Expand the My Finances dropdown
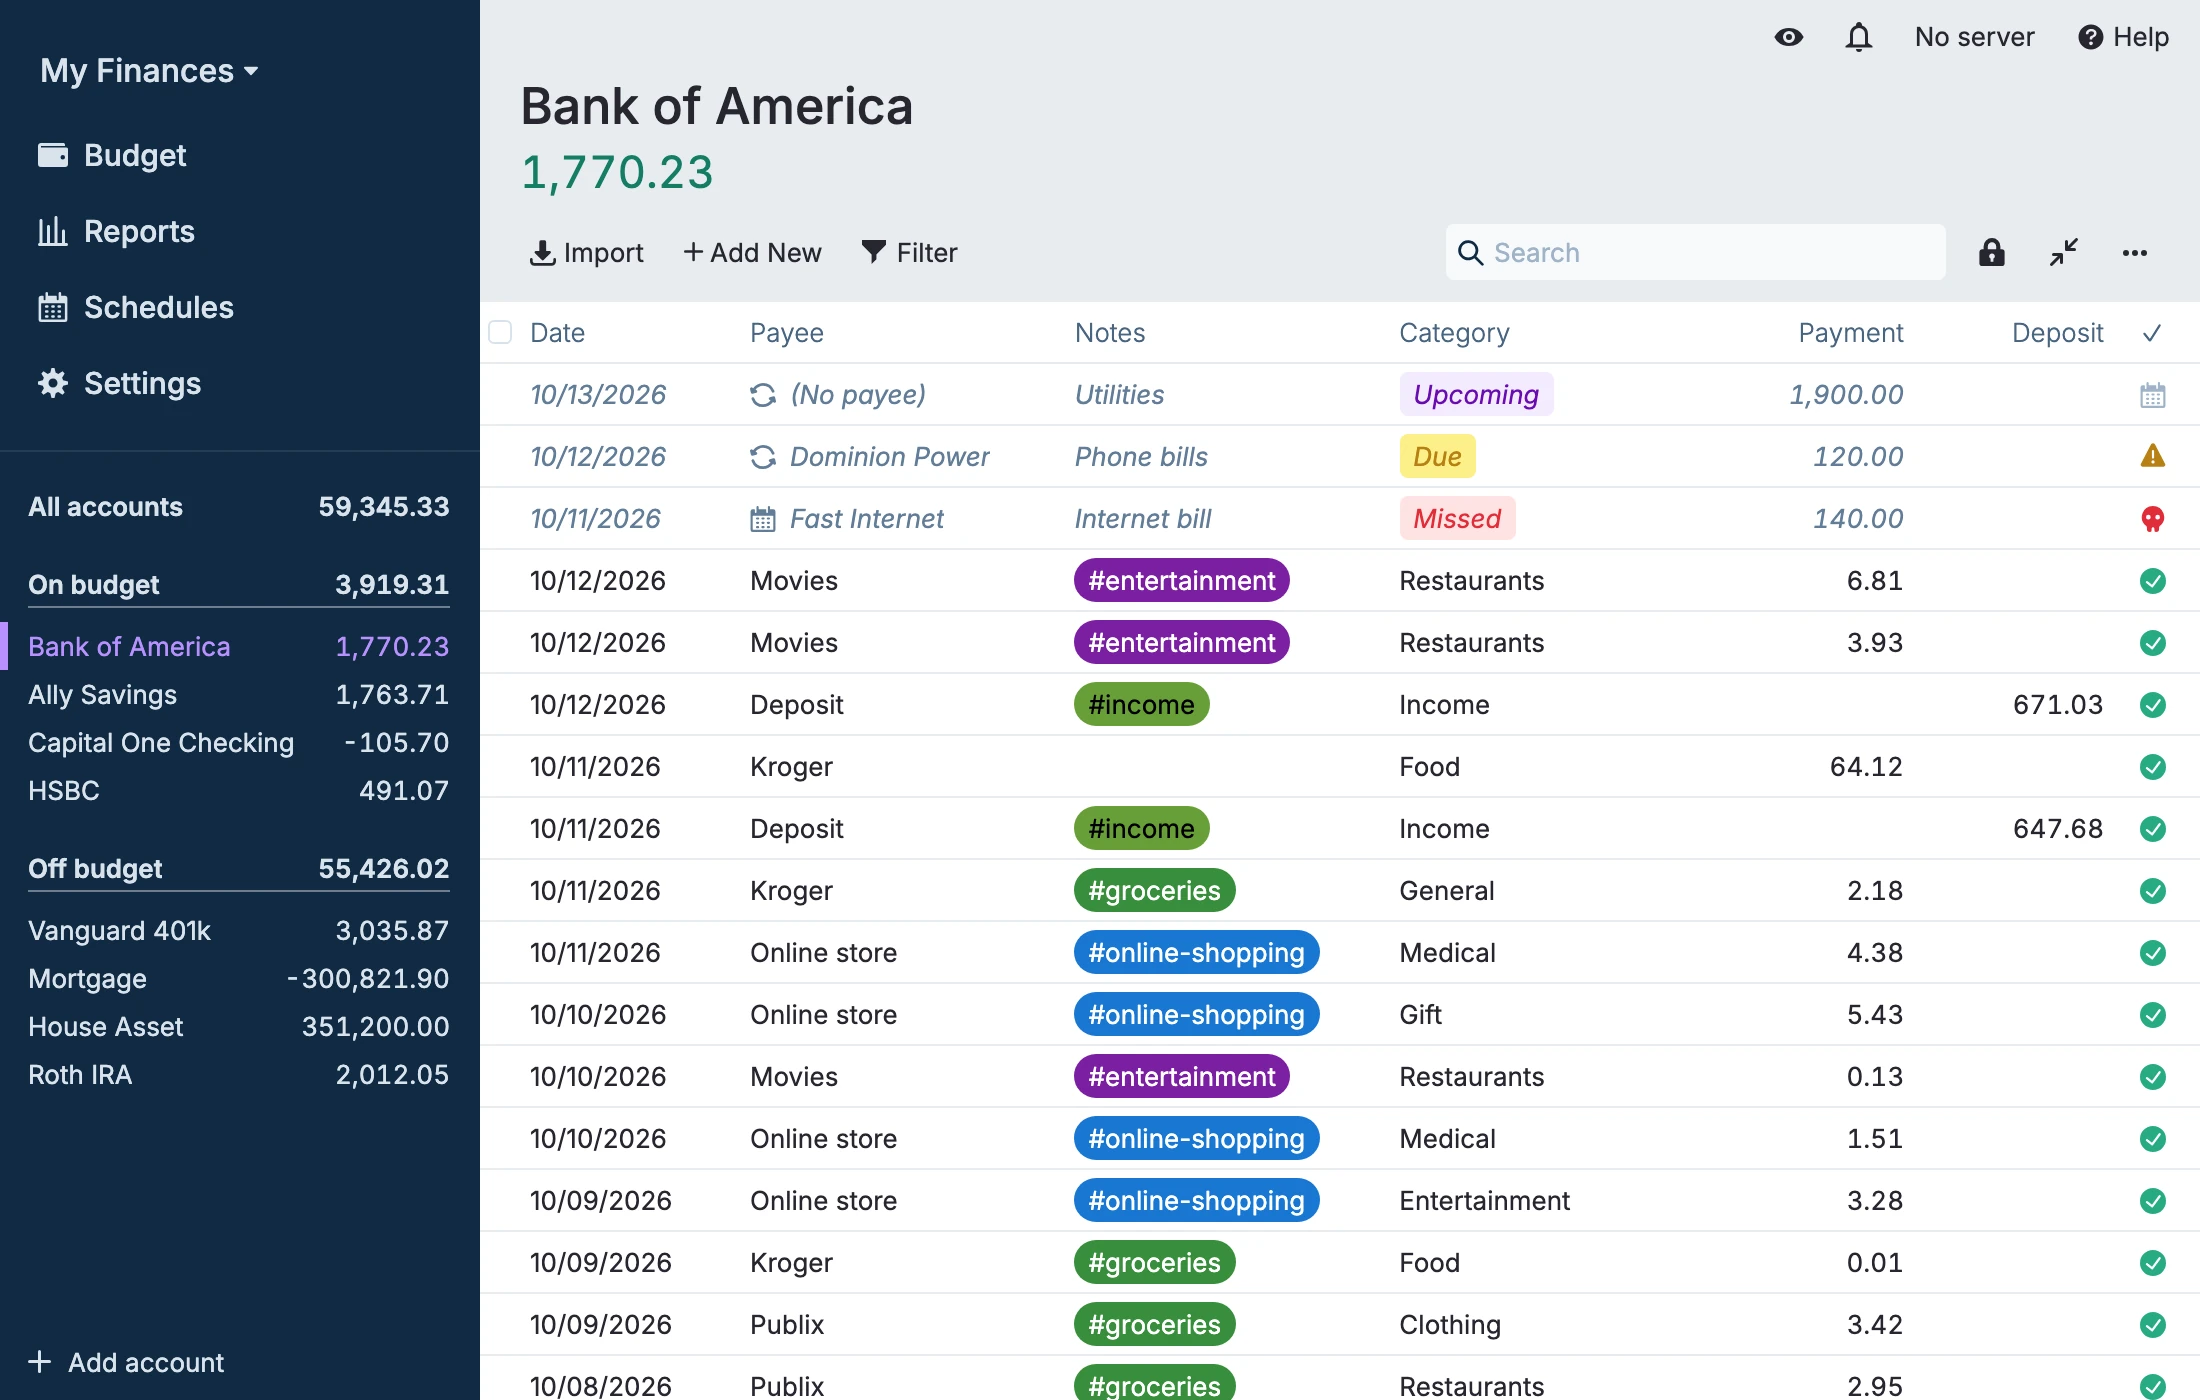This screenshot has width=2200, height=1400. click(149, 71)
